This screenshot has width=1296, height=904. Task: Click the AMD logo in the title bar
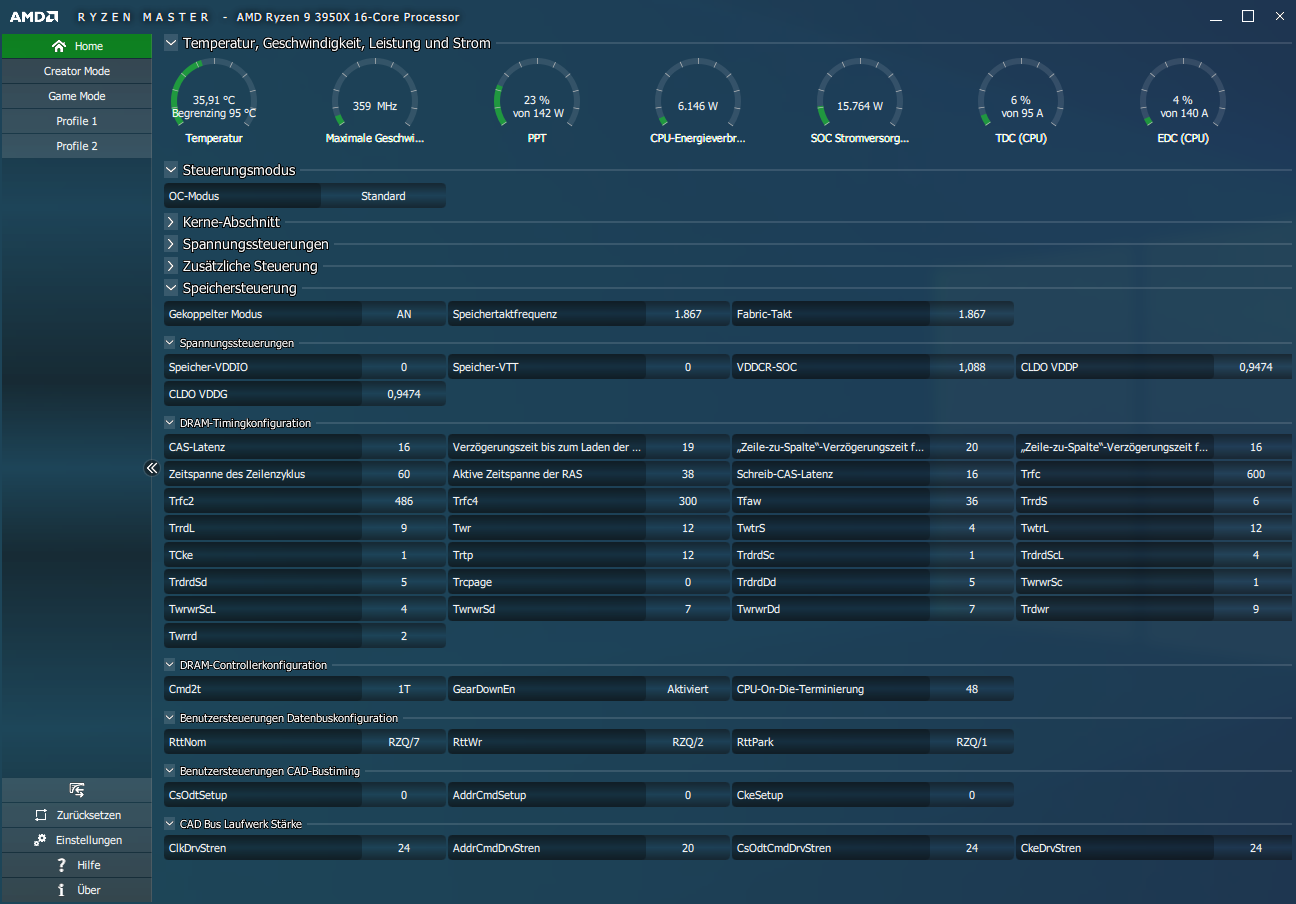34,16
